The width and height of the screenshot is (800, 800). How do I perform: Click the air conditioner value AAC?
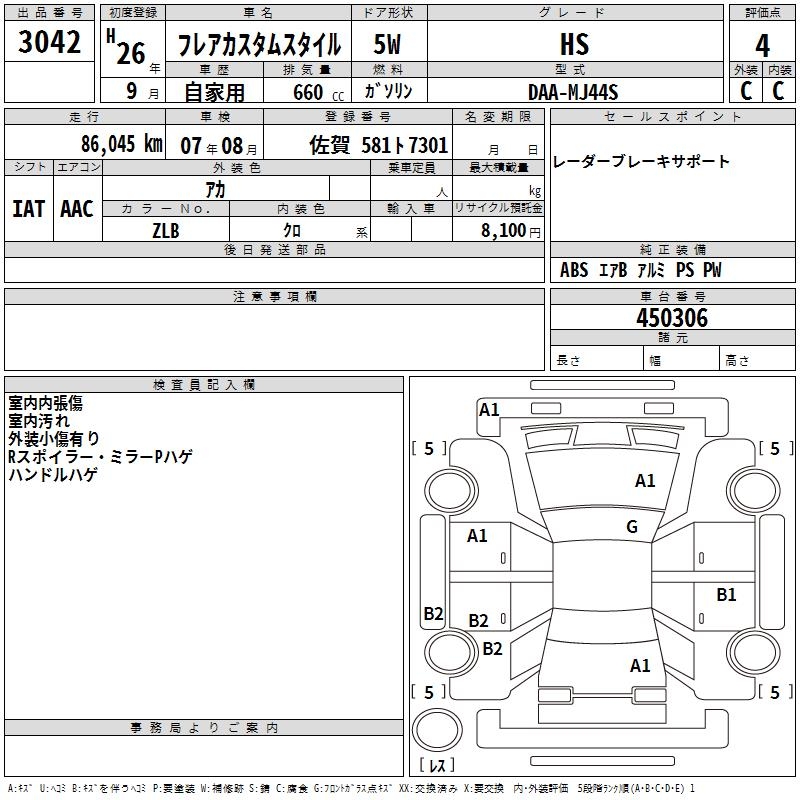click(x=77, y=209)
